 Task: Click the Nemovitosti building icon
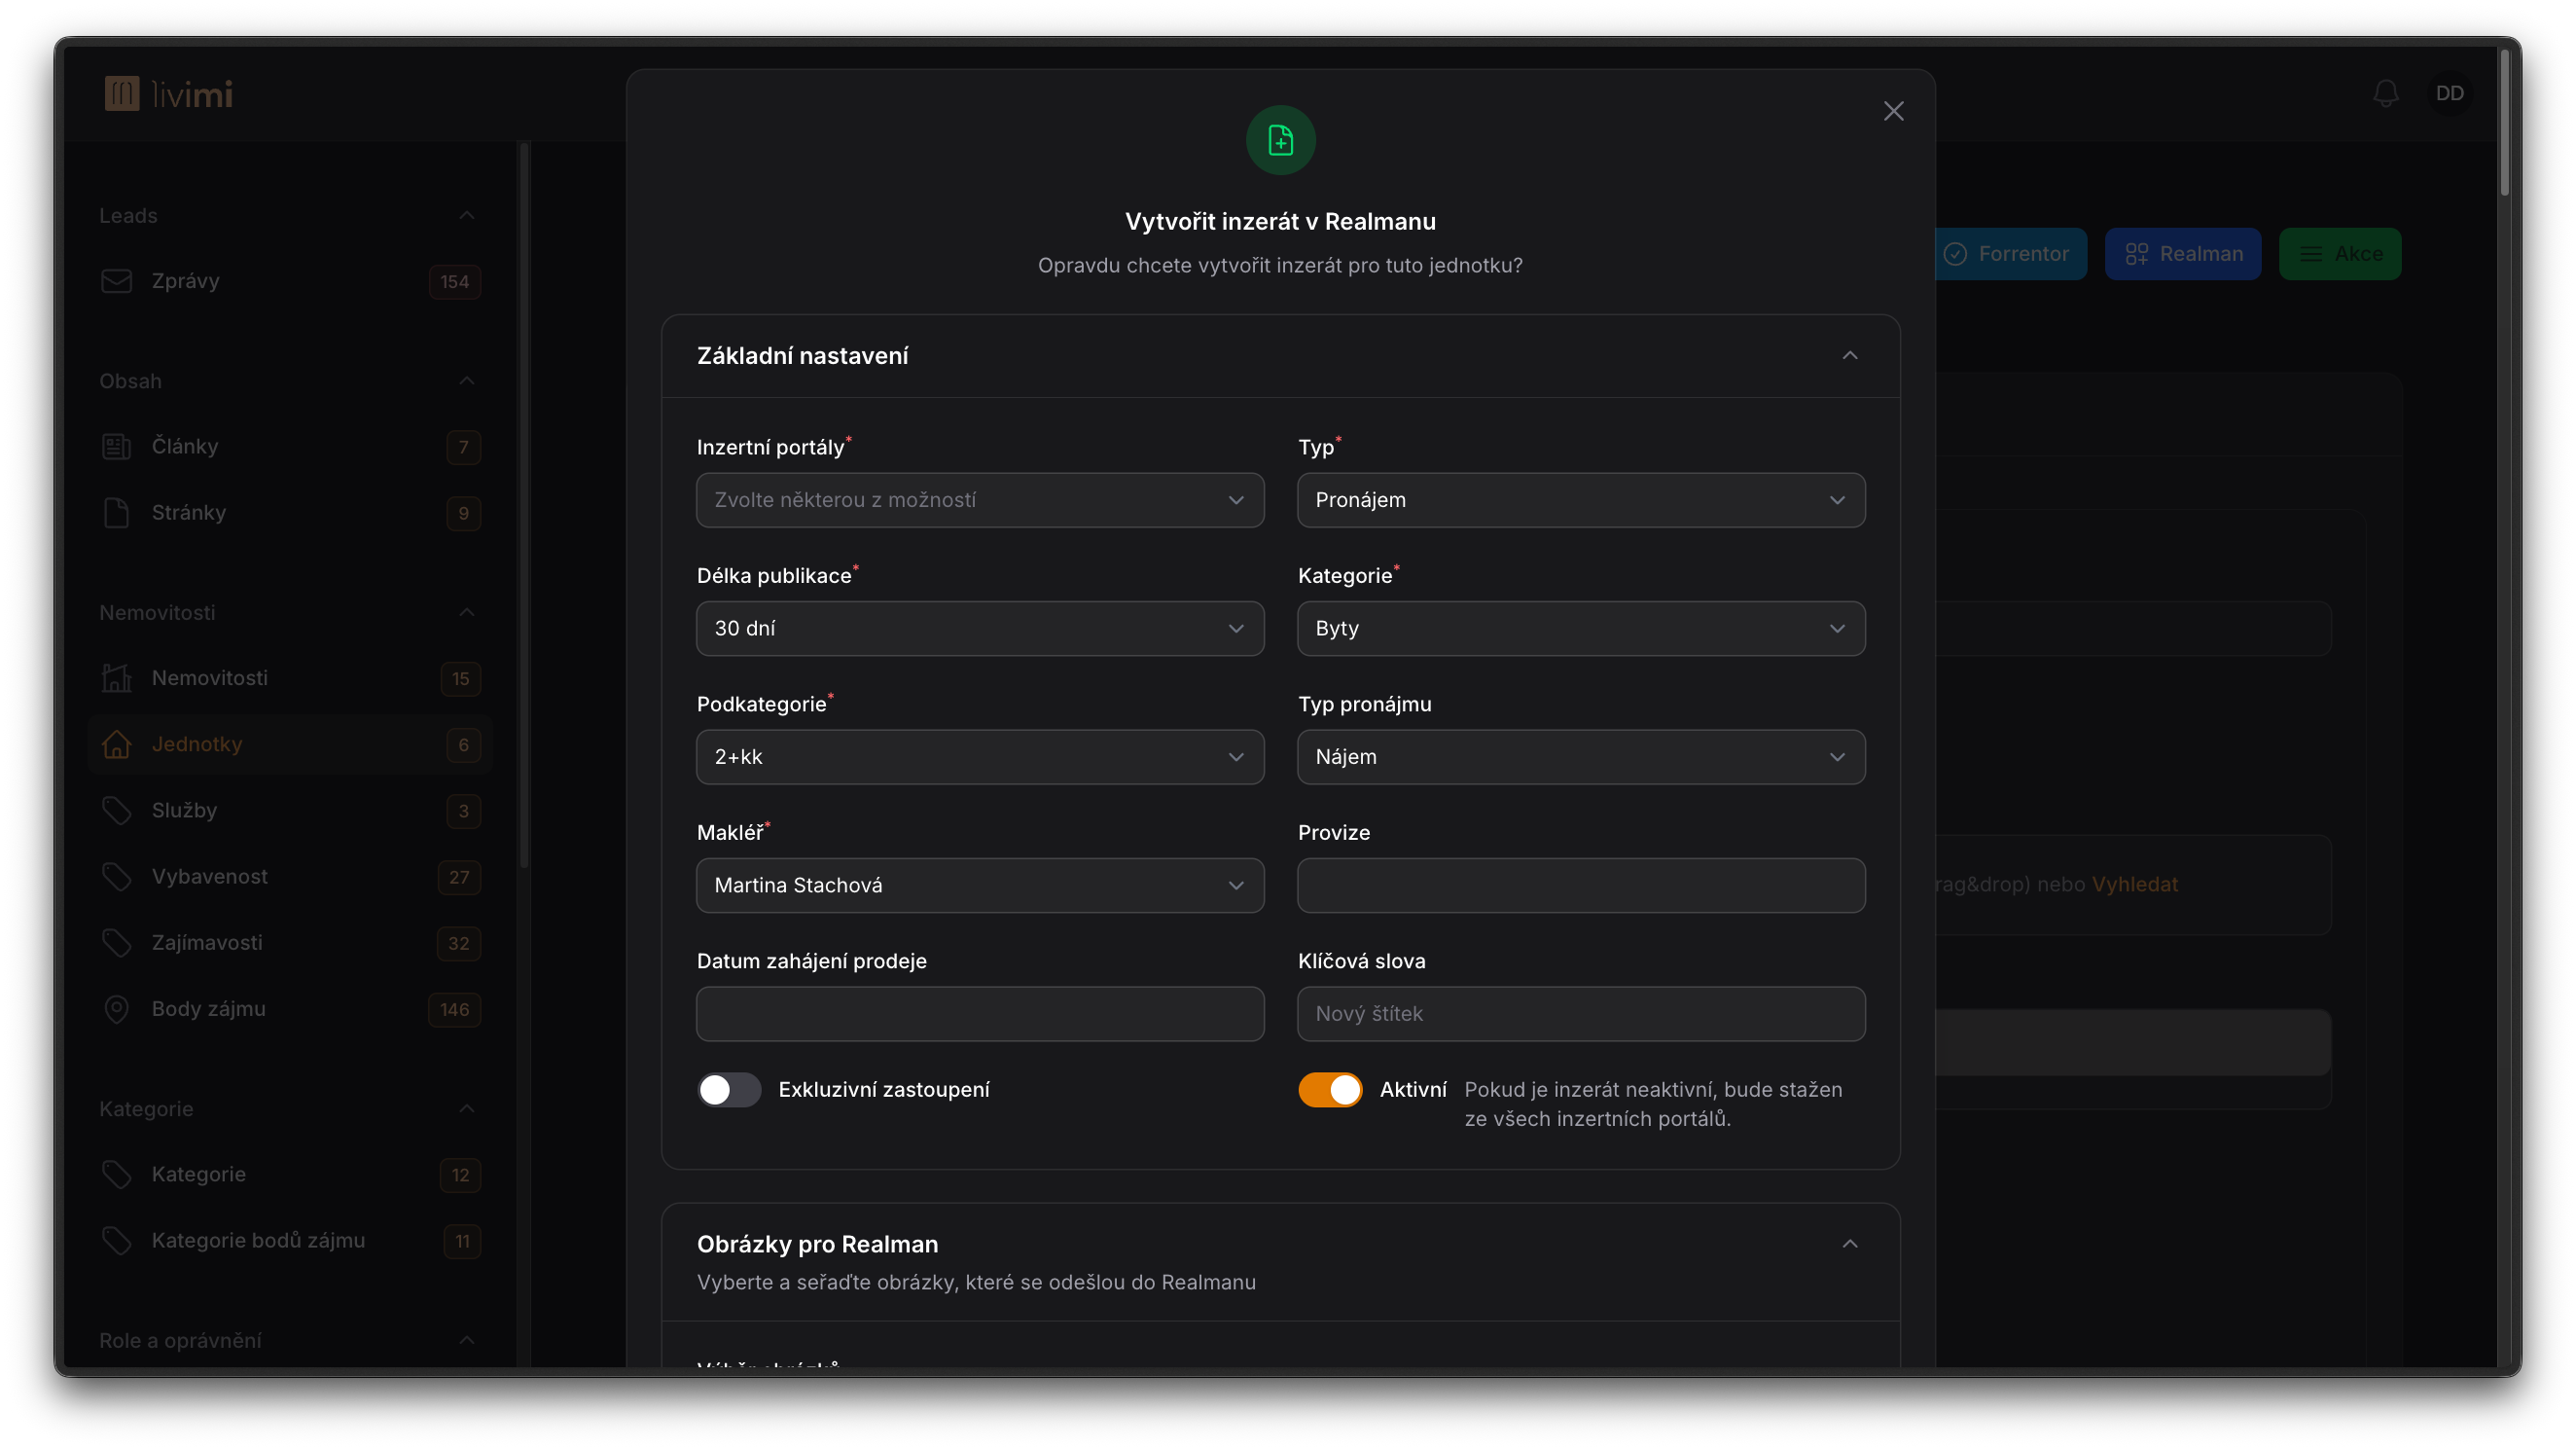tap(117, 678)
